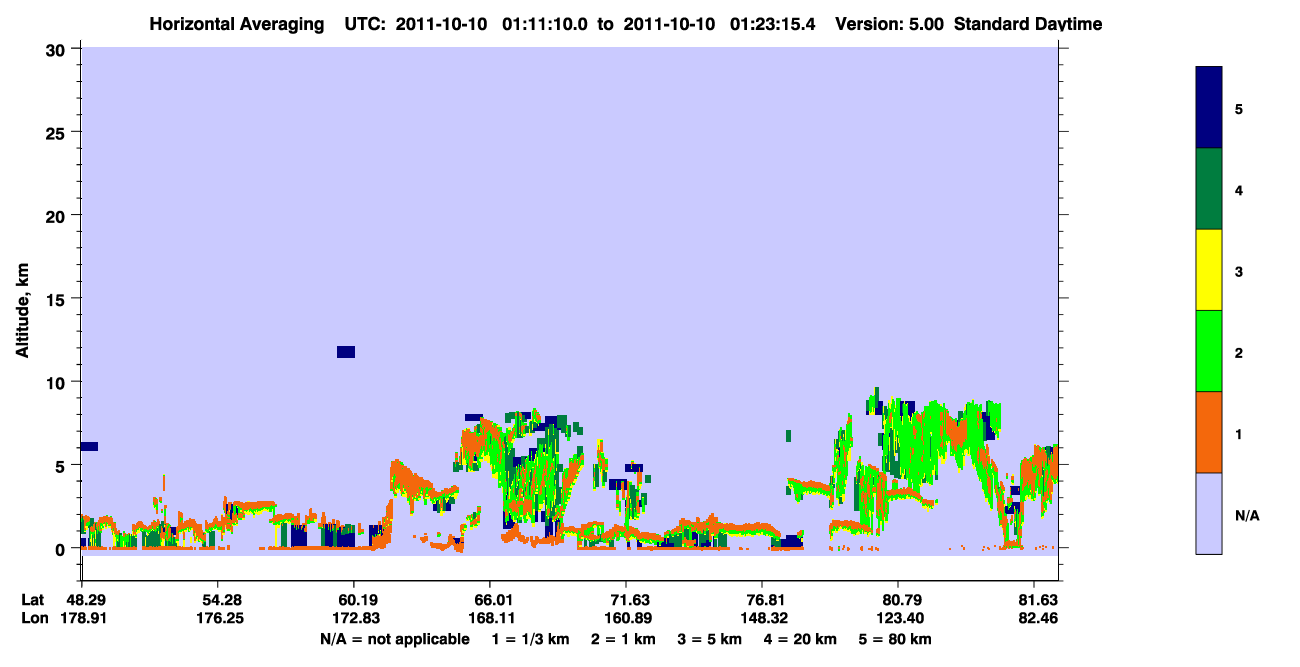Image resolution: width=1300 pixels, height=667 pixels.
Task: Click the y-axis tick label 10
Action: tap(58, 382)
